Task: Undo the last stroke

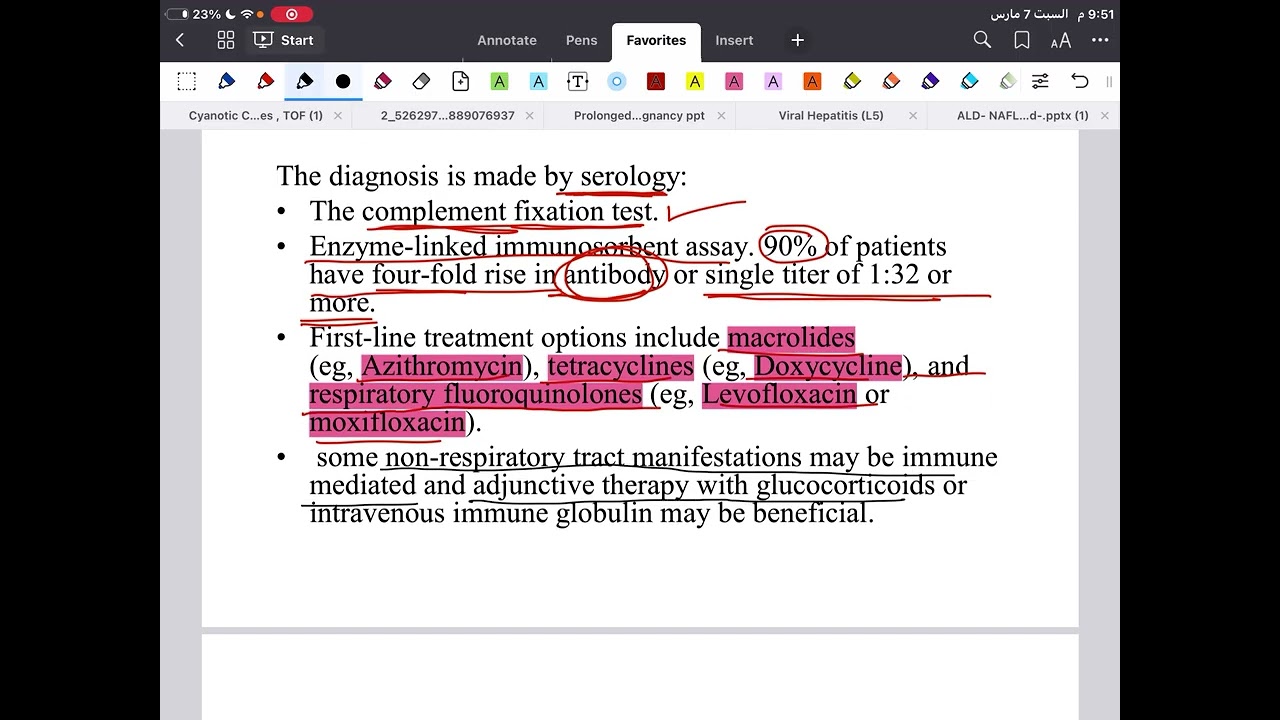Action: tap(1079, 81)
